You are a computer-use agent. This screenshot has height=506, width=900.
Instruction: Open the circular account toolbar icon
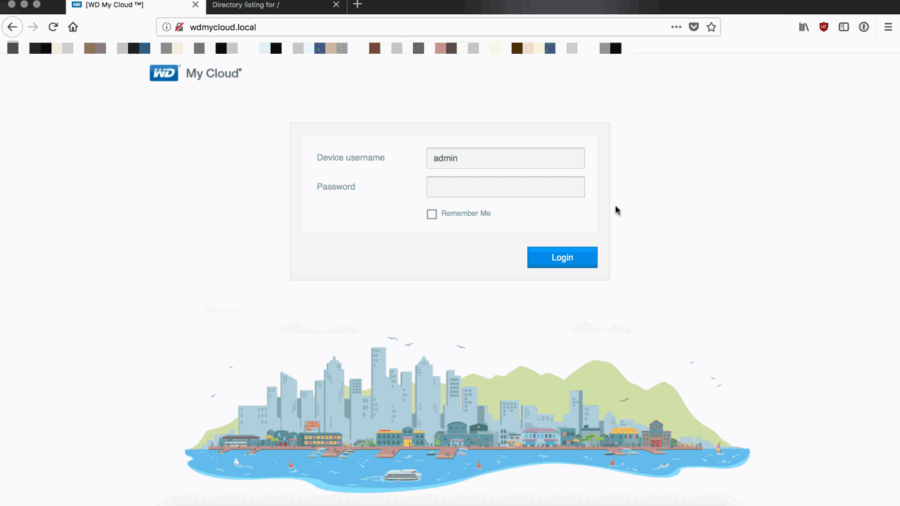tap(864, 27)
